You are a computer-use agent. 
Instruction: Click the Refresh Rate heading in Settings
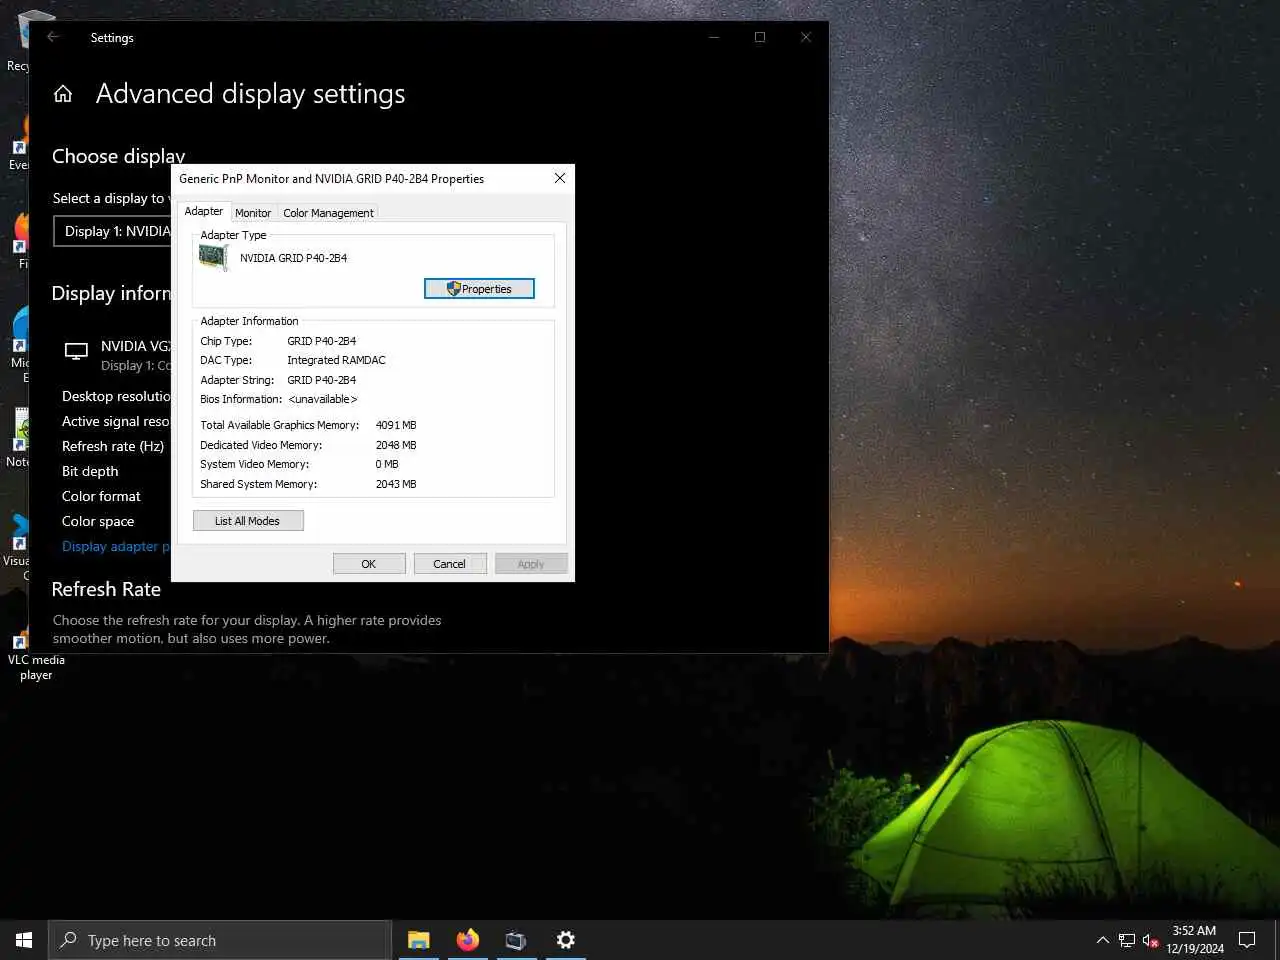(106, 589)
